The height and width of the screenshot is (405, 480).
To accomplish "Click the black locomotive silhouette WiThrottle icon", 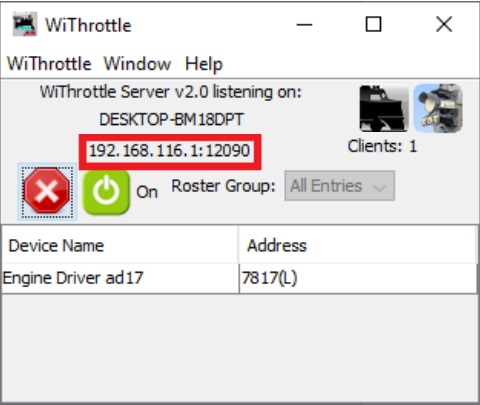I will 384,108.
